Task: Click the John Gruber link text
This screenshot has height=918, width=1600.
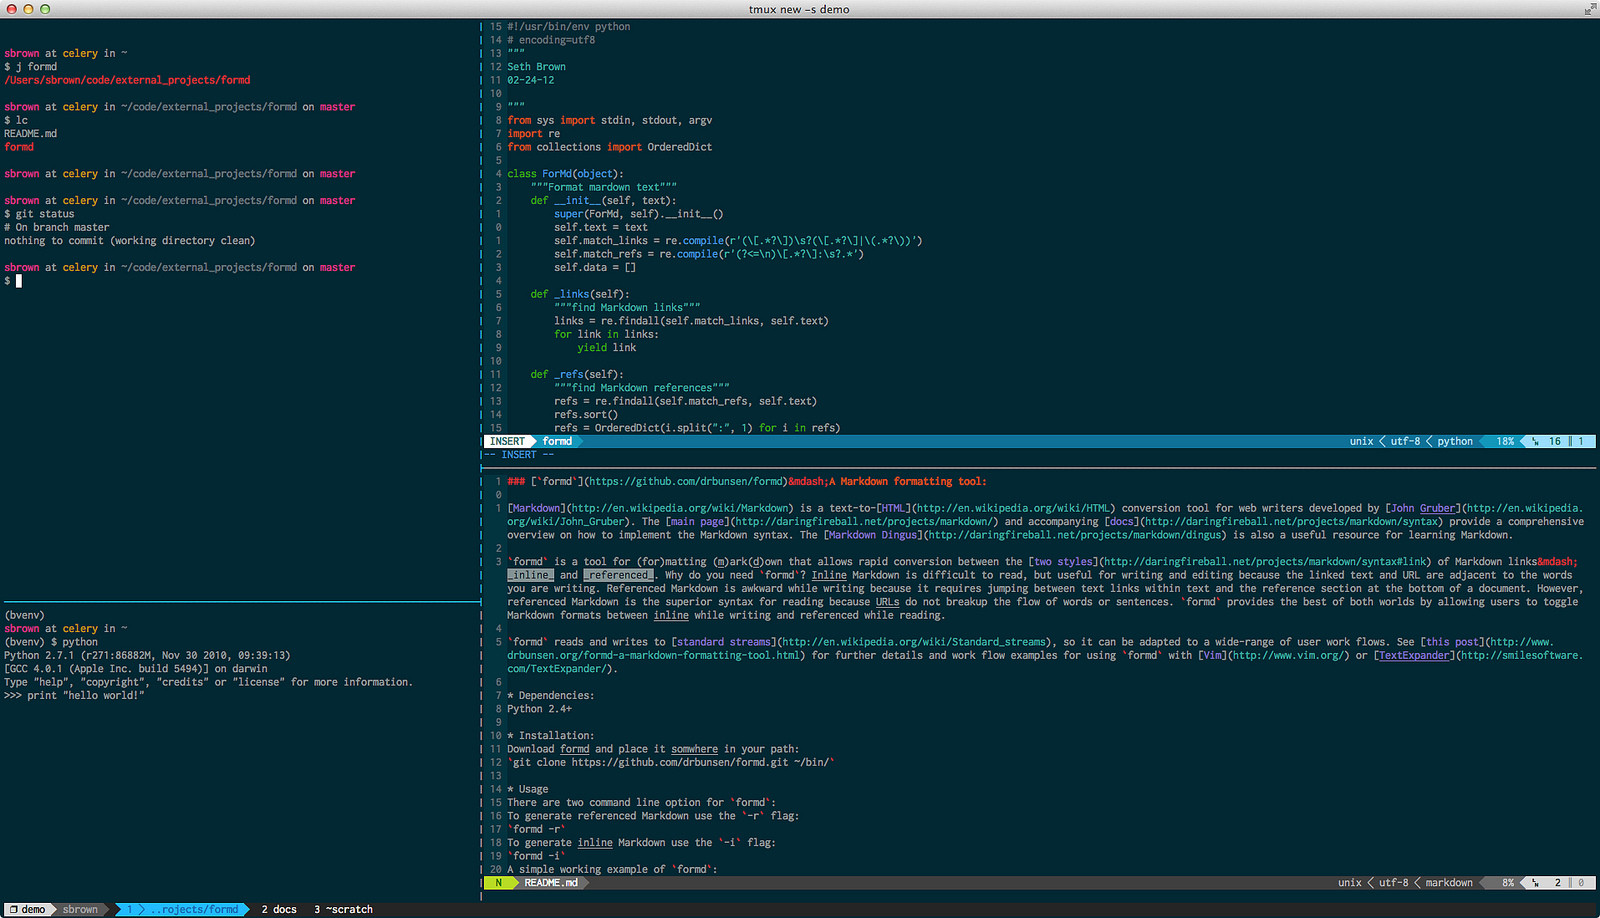Action: (x=1424, y=508)
